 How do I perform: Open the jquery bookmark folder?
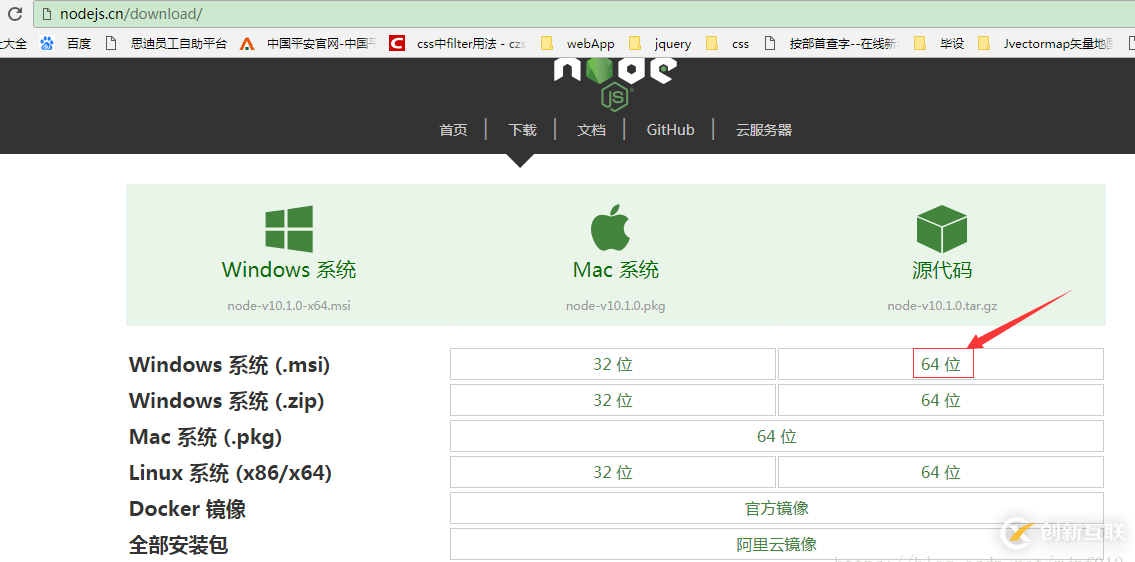(x=660, y=43)
